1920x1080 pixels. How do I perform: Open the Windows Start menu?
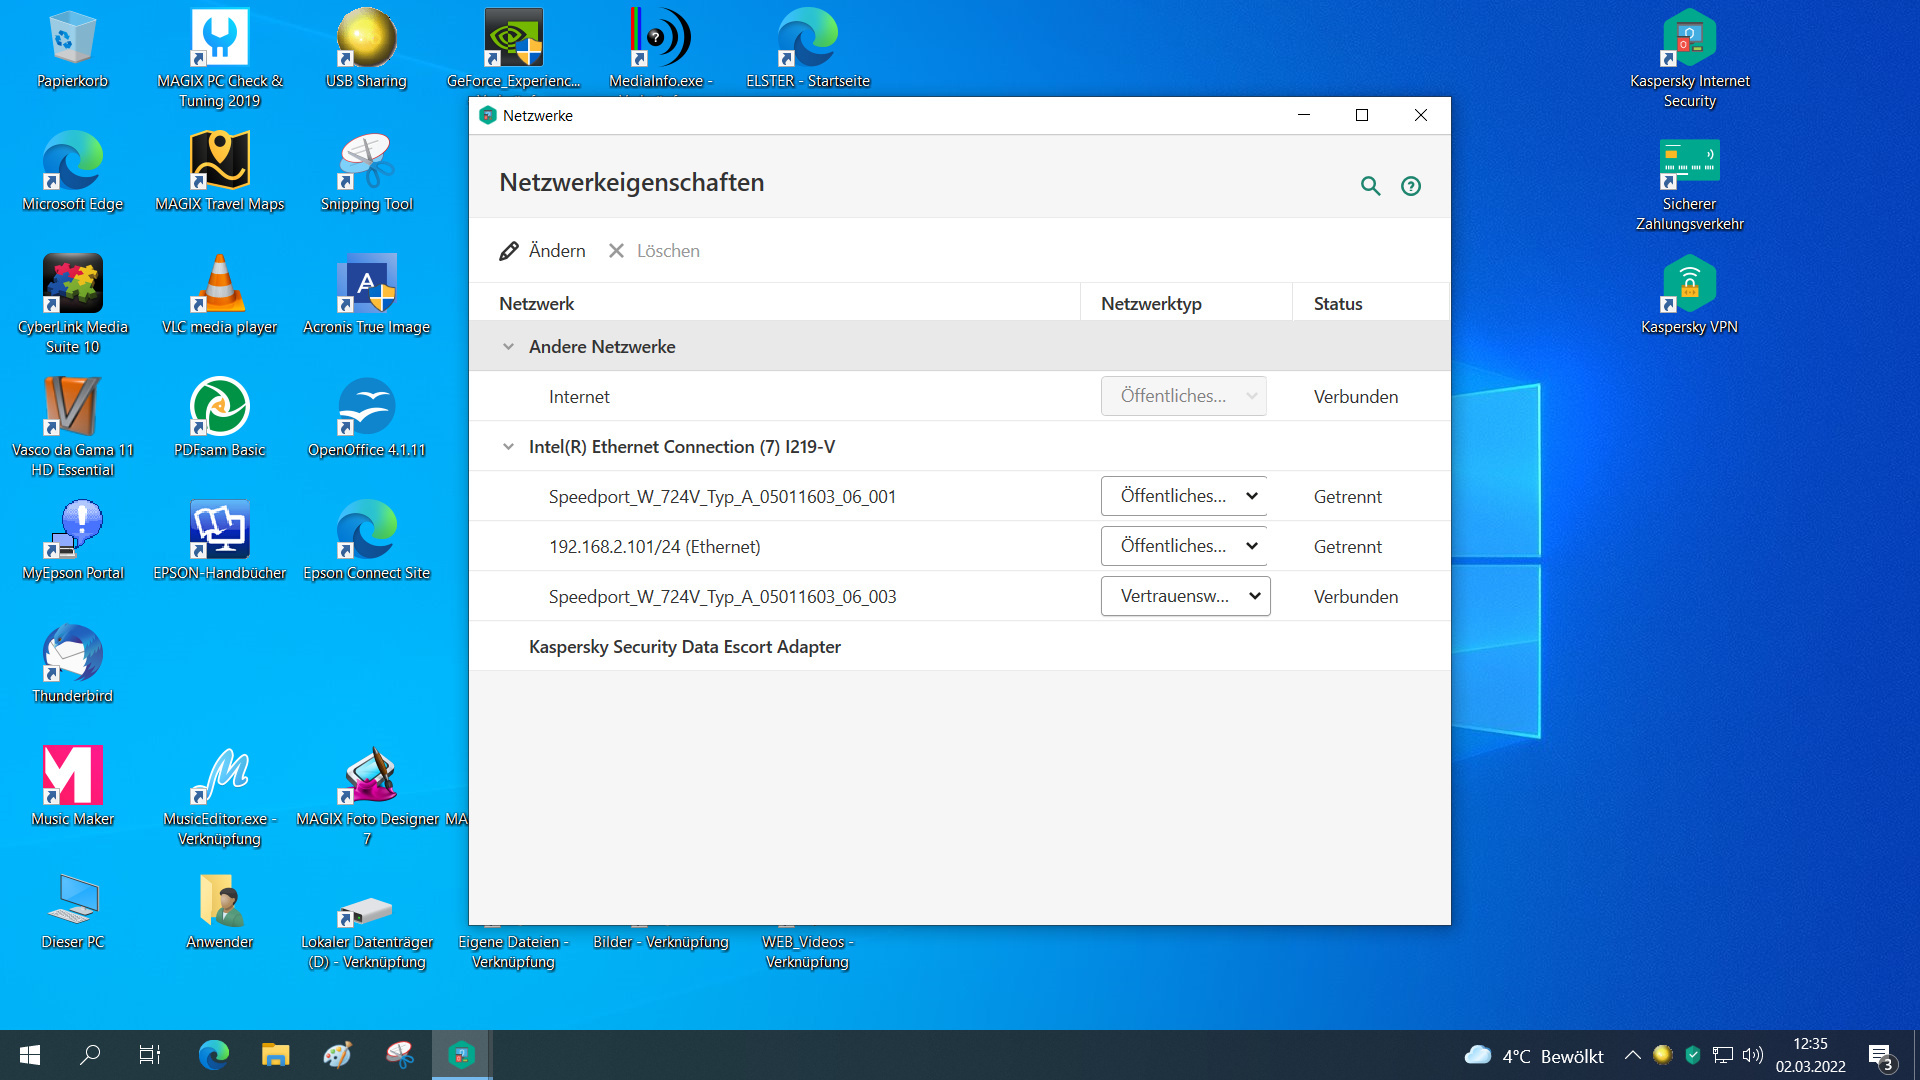point(30,1055)
